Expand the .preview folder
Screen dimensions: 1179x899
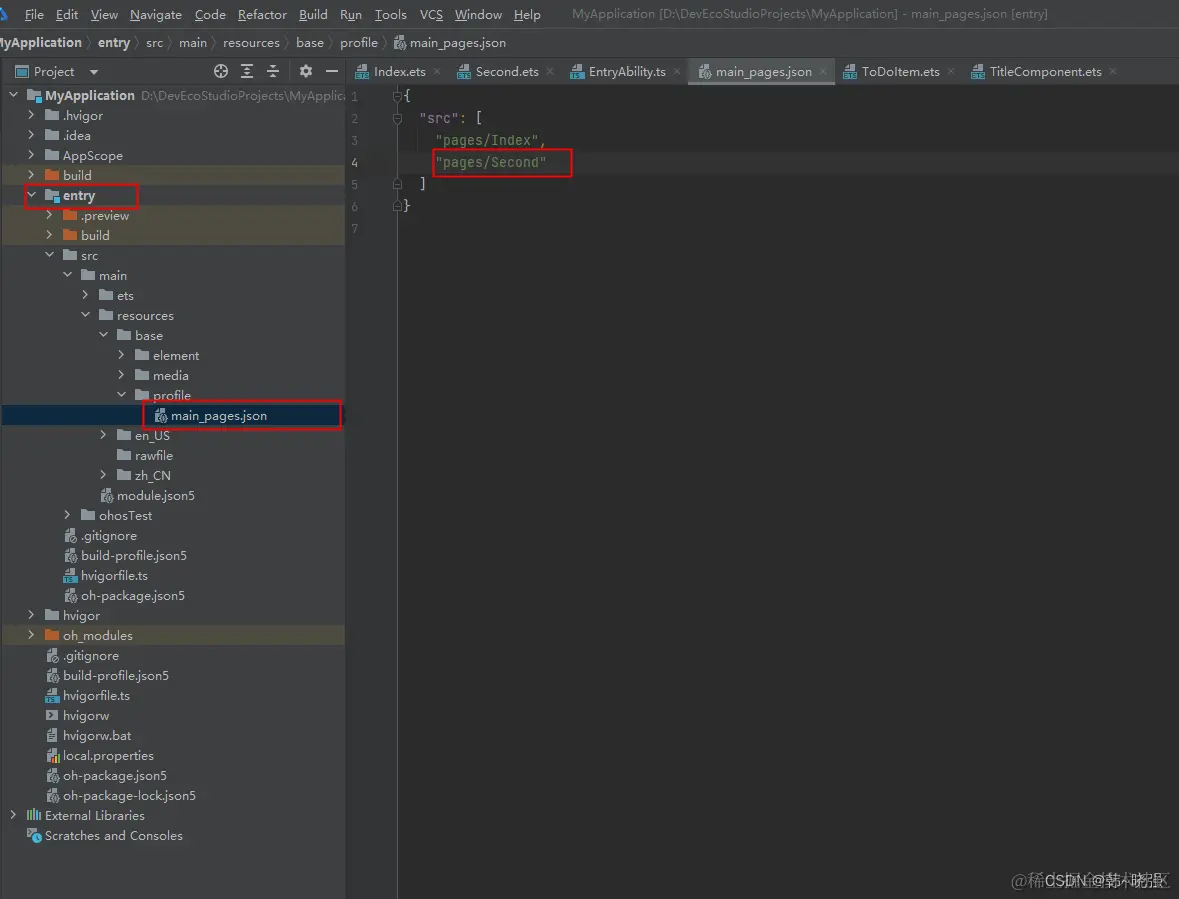[50, 215]
